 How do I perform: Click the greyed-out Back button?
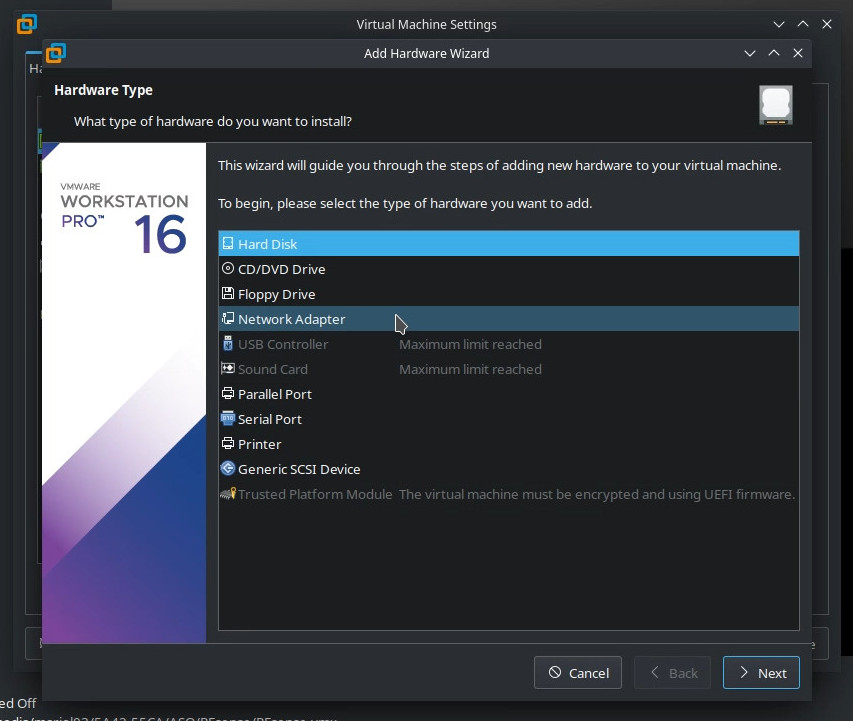coord(673,673)
